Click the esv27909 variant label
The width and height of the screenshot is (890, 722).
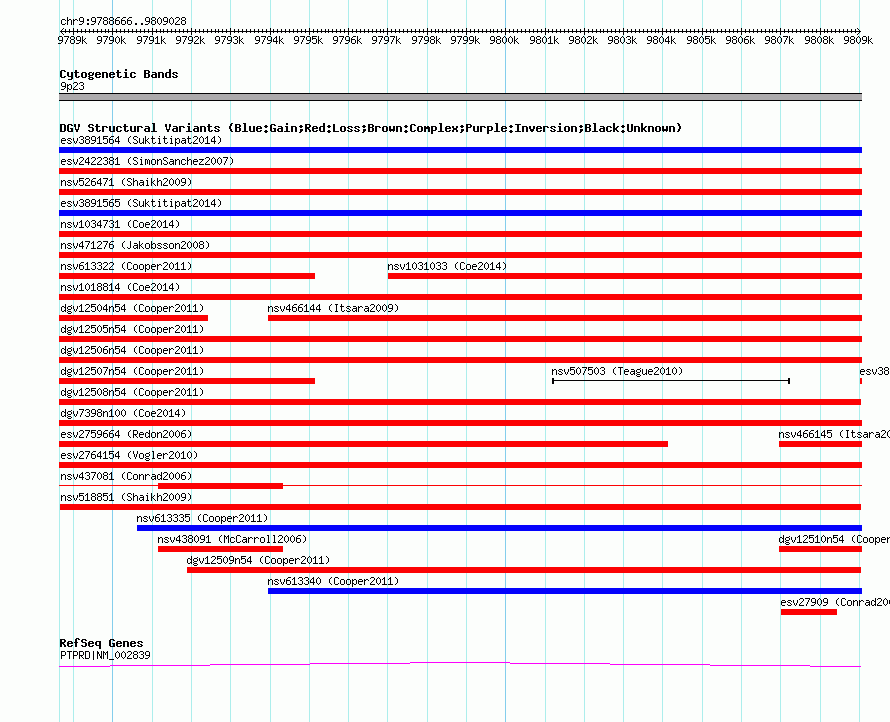[x=835, y=602]
